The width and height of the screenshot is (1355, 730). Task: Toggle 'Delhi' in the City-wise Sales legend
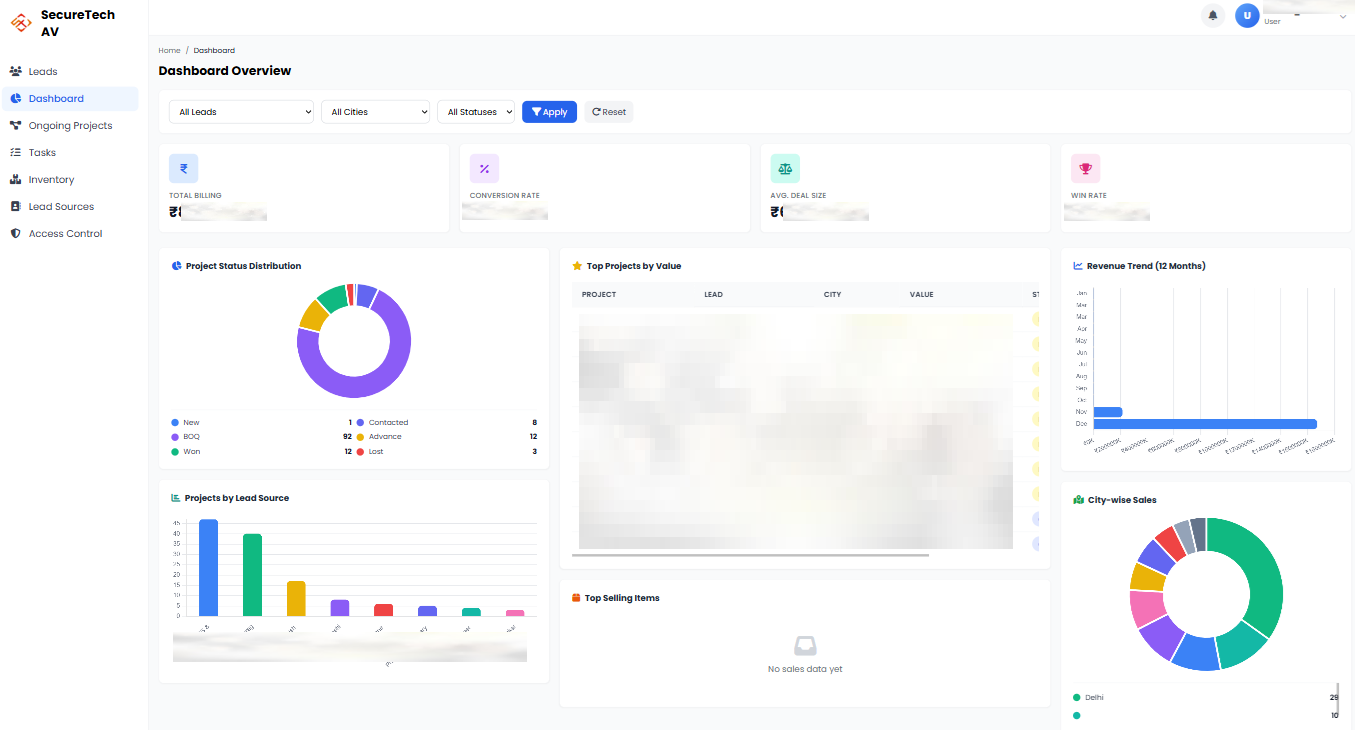(1089, 697)
